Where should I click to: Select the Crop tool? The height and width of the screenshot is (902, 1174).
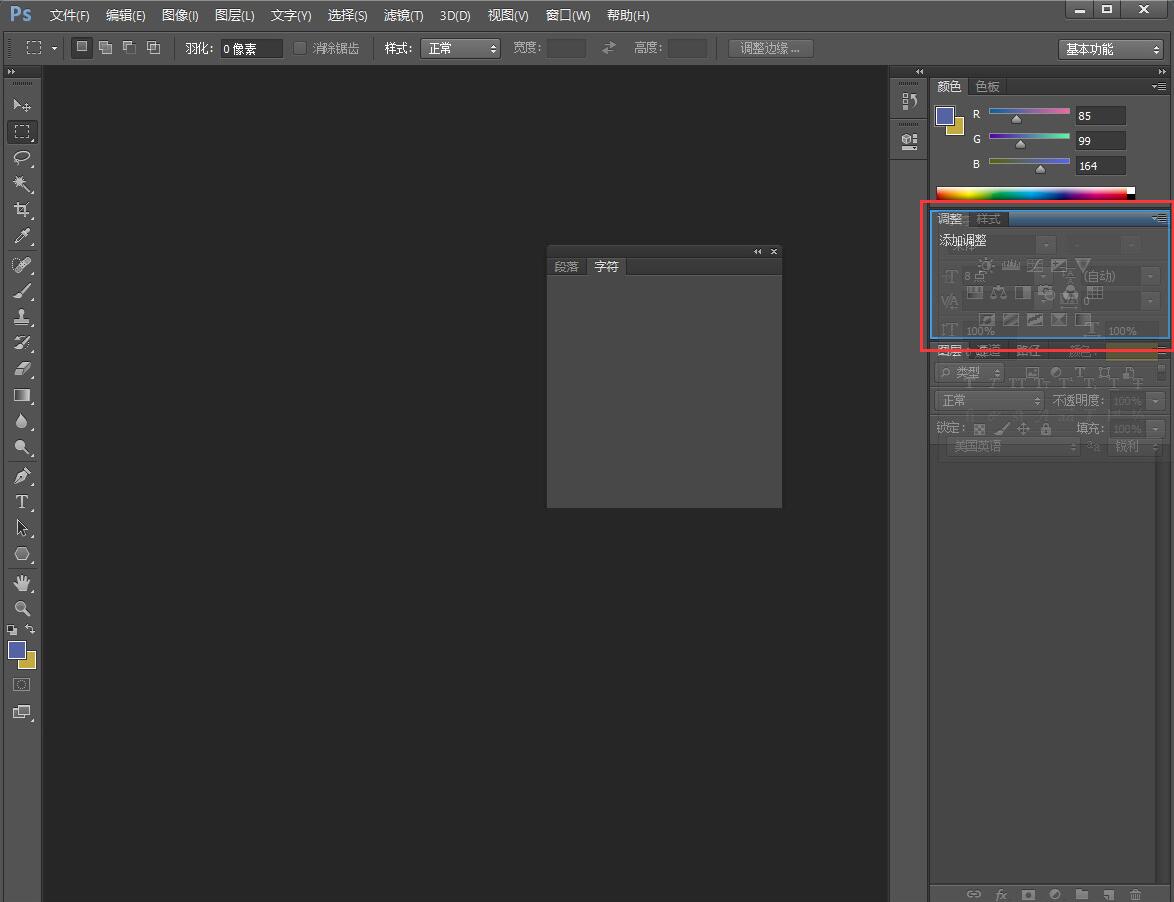[x=21, y=211]
